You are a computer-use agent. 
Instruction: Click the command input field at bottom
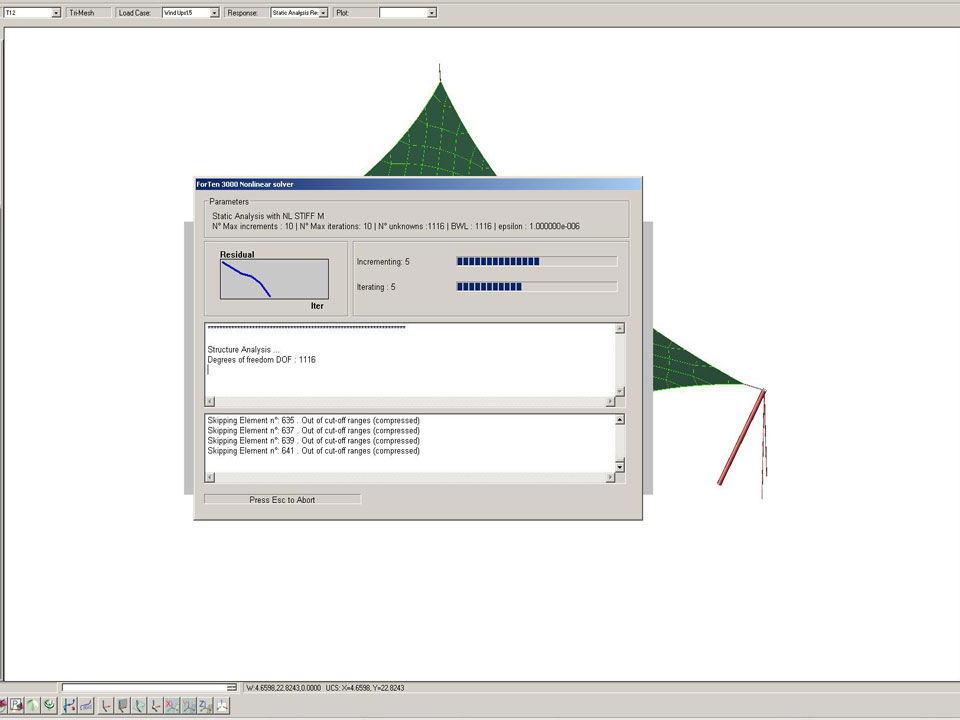click(145, 687)
